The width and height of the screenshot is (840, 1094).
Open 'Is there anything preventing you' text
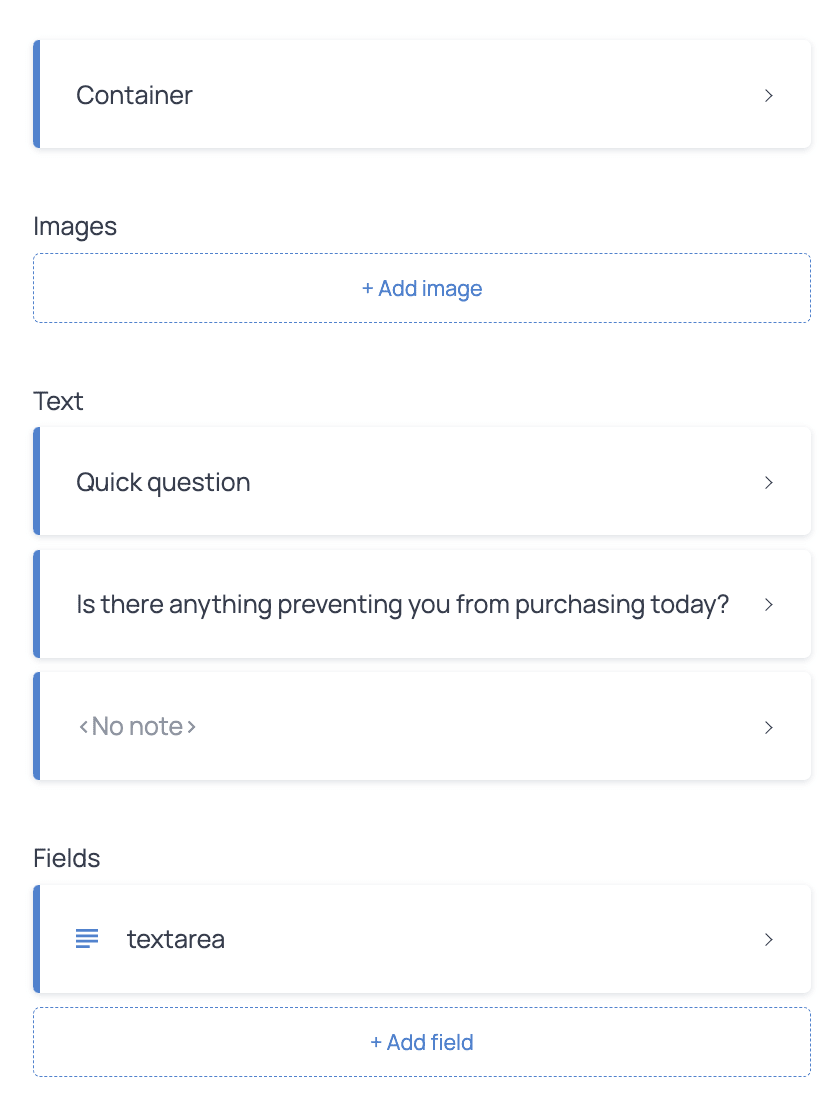pyautogui.click(x=403, y=604)
